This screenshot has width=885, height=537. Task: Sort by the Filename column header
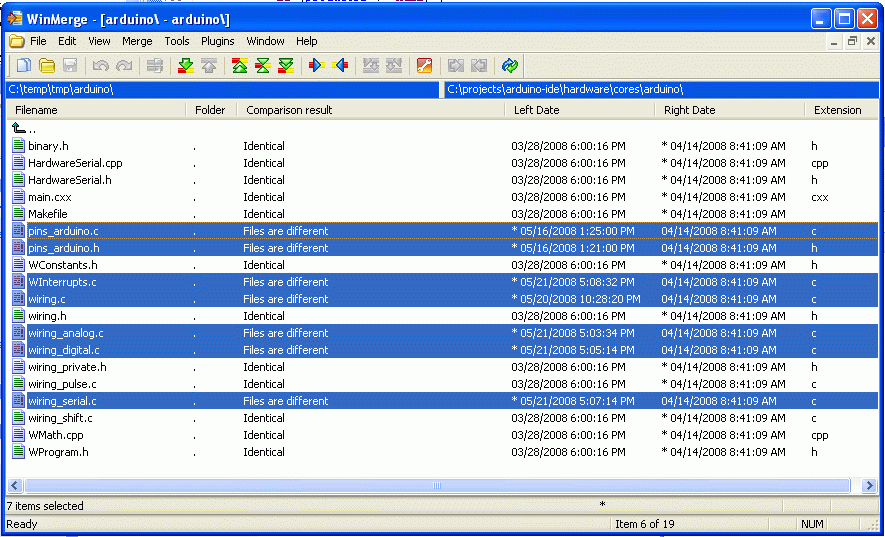[x=96, y=110]
